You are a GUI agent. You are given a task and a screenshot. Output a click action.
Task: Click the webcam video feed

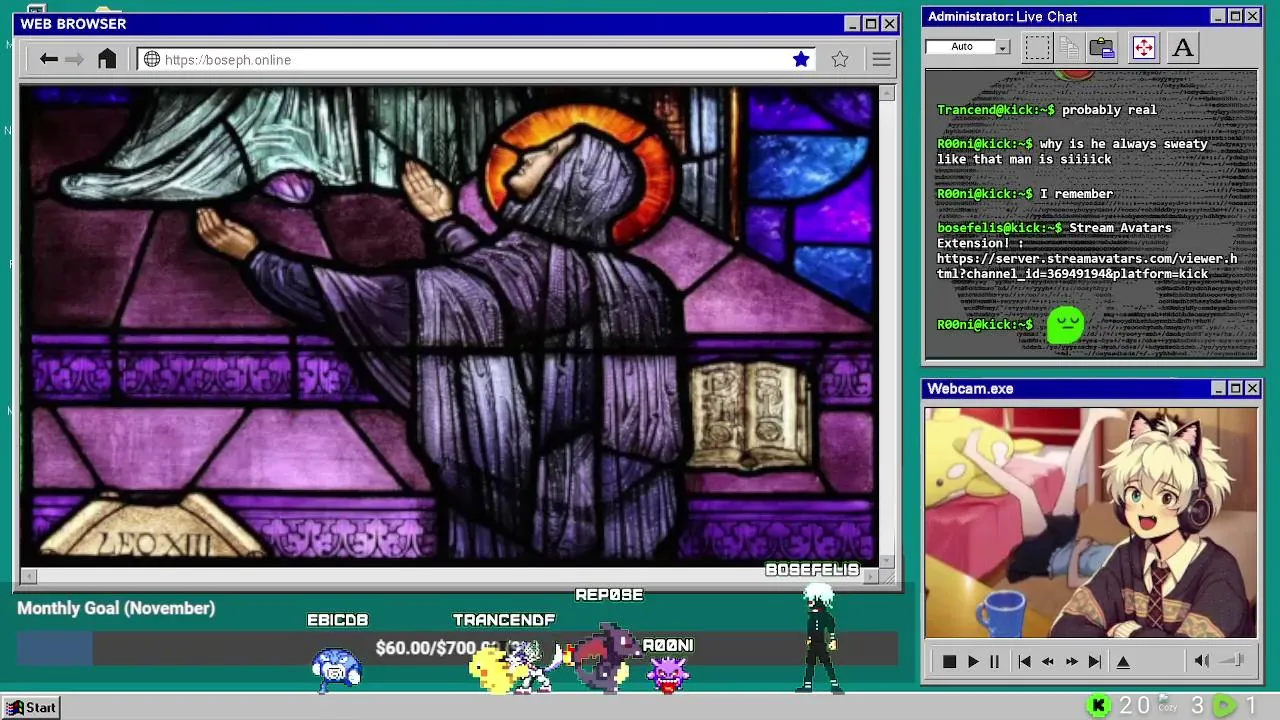[x=1090, y=522]
